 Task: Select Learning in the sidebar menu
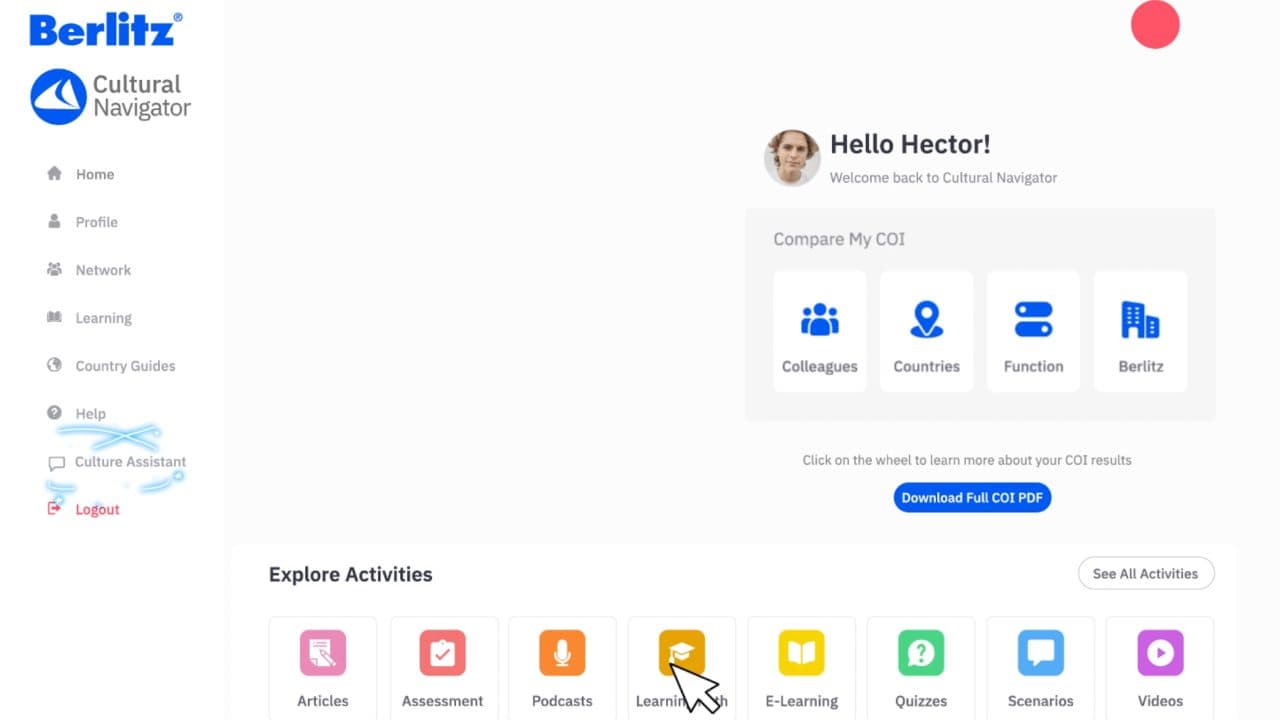point(104,318)
